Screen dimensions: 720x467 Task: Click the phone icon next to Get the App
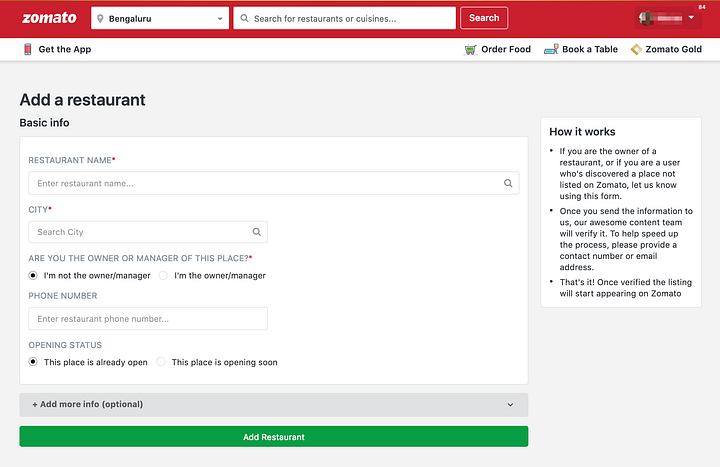[28, 49]
